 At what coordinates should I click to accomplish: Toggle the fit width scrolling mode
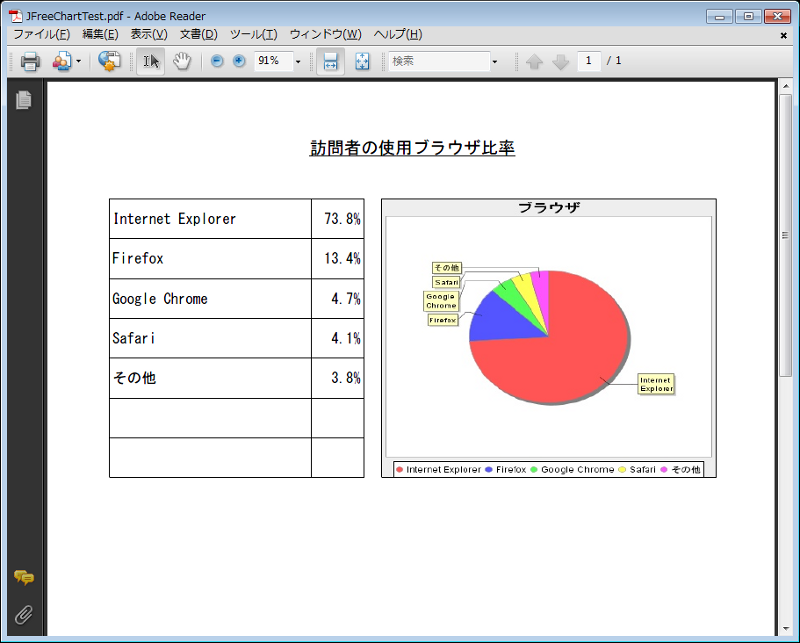[331, 61]
